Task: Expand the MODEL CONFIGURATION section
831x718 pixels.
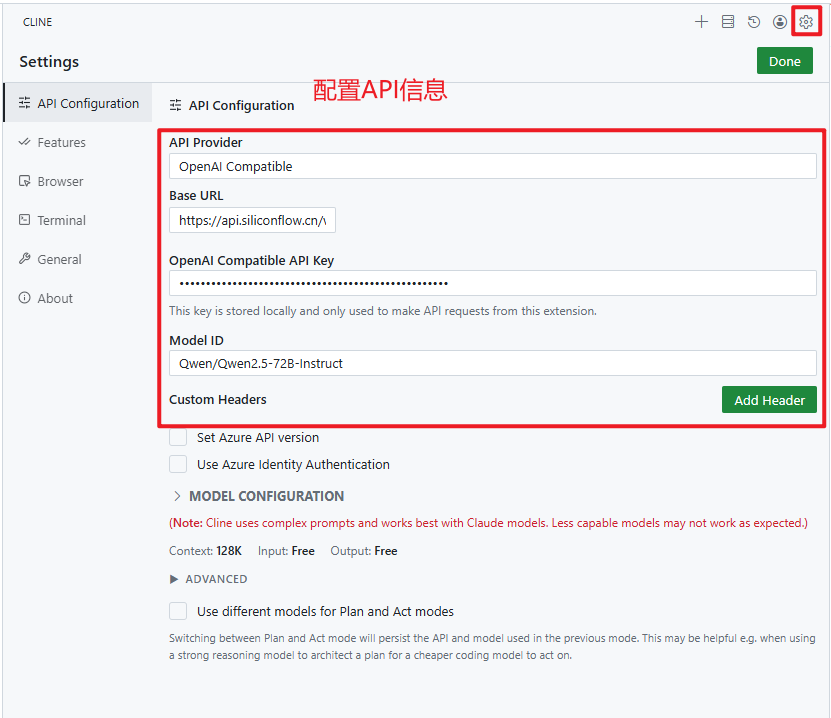Action: tap(259, 496)
